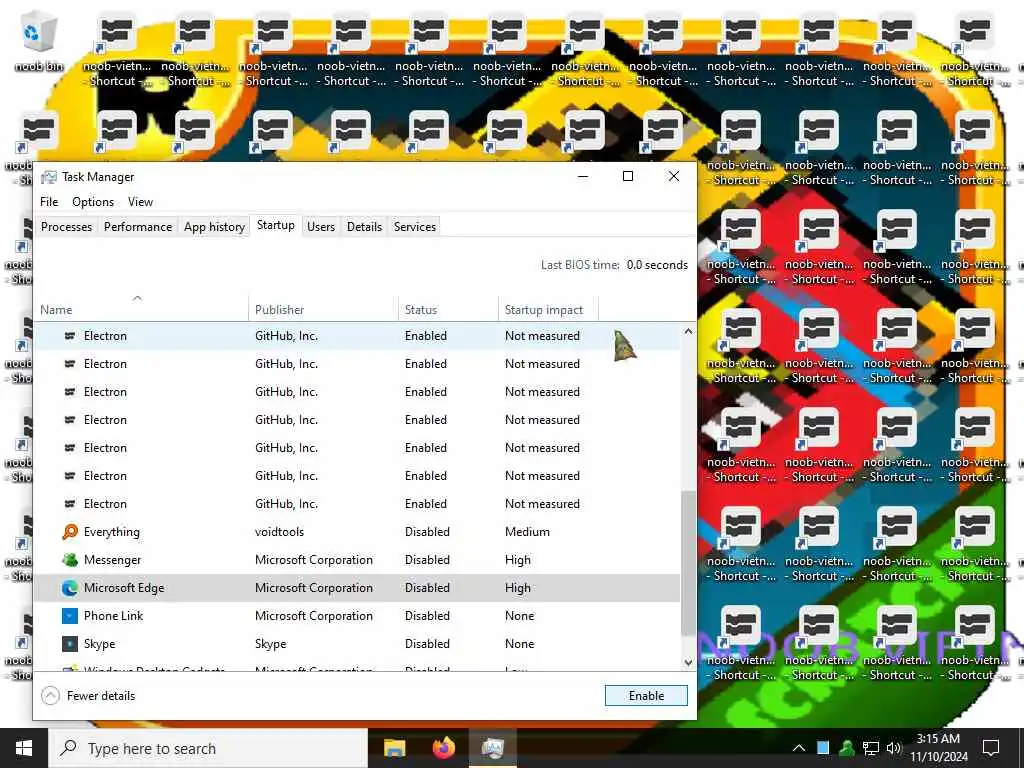Launch Firefox from the taskbar

tap(443, 748)
